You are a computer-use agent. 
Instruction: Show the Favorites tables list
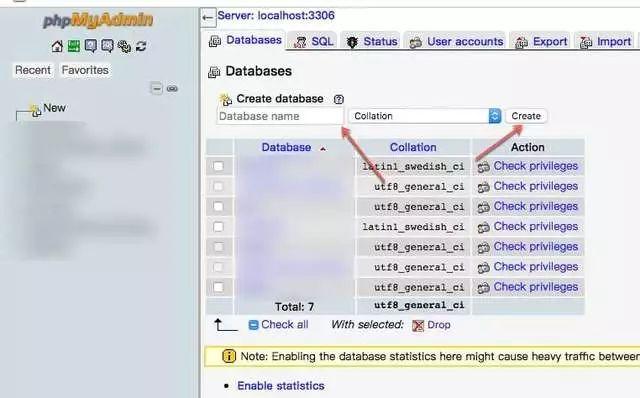pyautogui.click(x=85, y=70)
